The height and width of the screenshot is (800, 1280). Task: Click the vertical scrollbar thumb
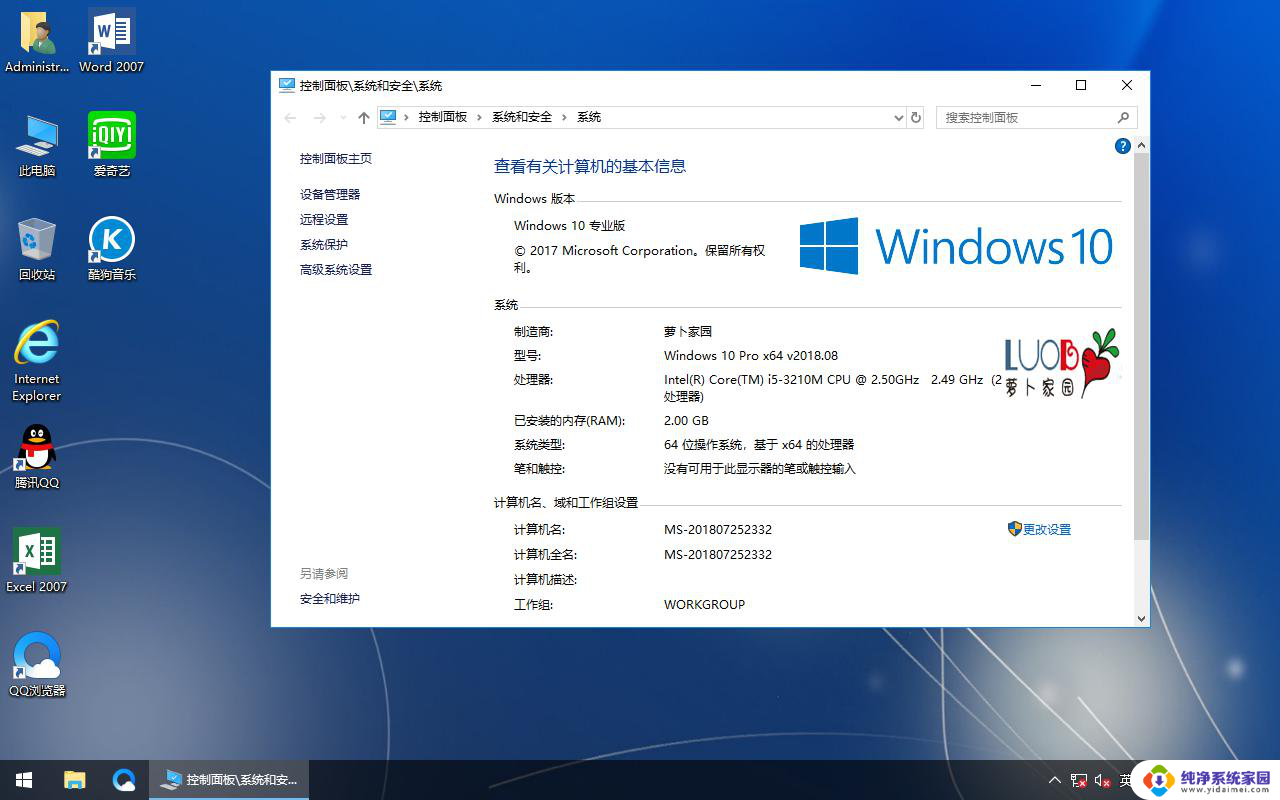tap(1141, 346)
